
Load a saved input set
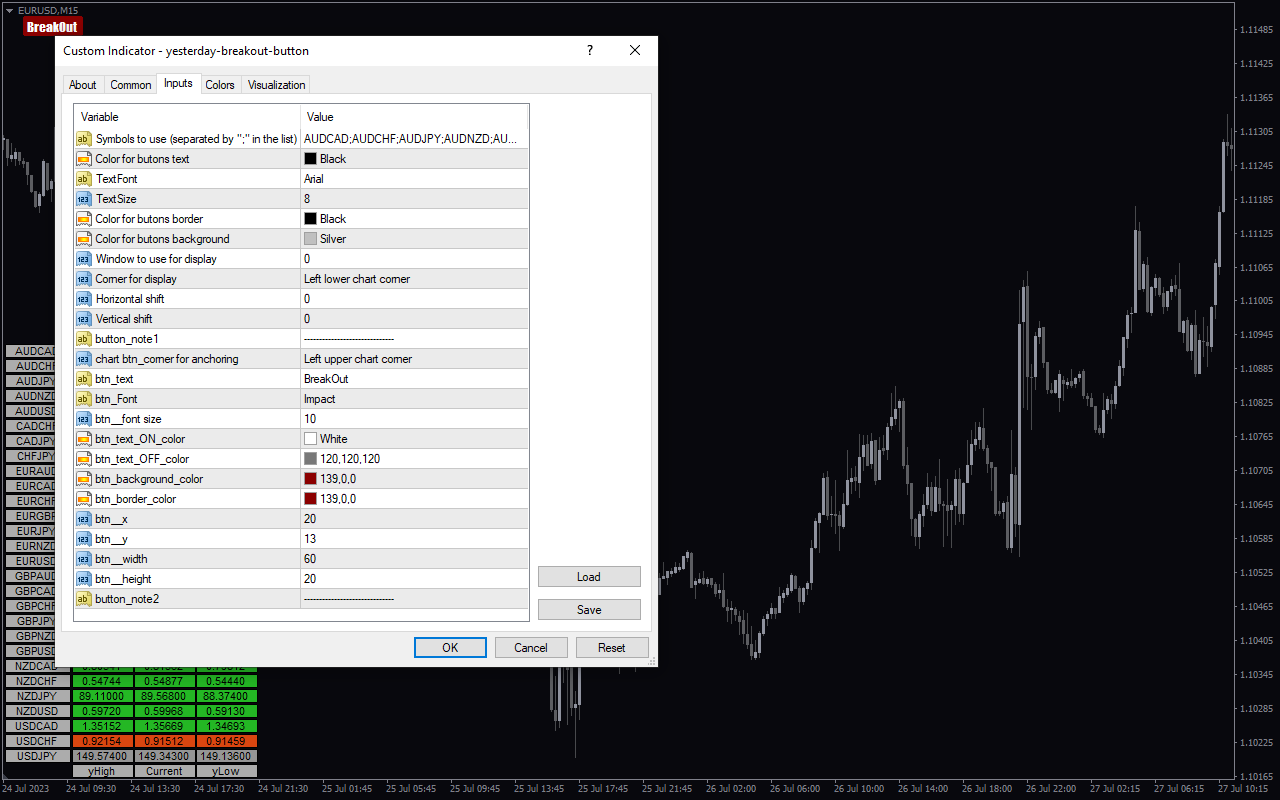point(589,577)
